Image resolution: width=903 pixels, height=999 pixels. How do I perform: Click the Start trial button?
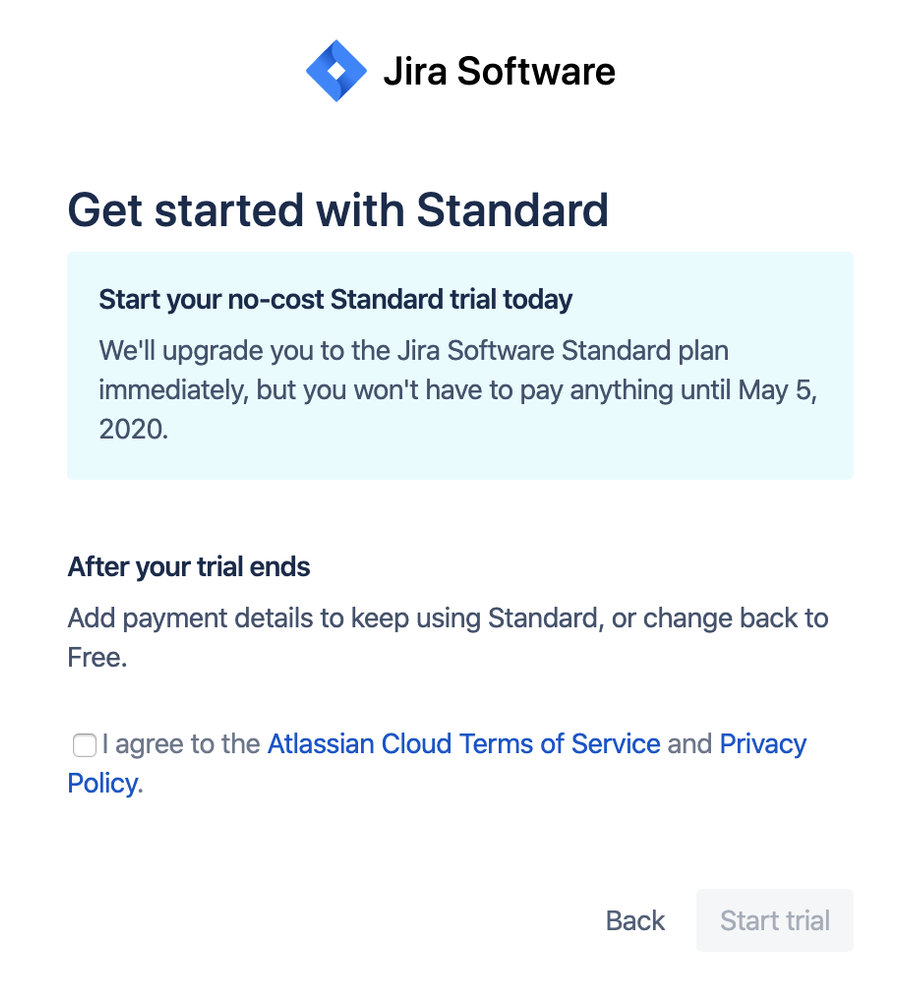click(x=774, y=920)
